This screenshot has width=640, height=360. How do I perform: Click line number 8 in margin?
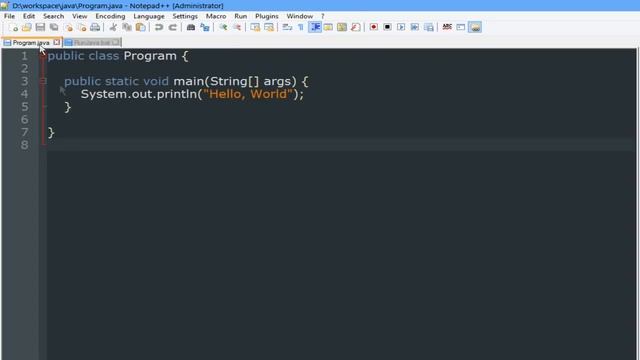[24, 145]
